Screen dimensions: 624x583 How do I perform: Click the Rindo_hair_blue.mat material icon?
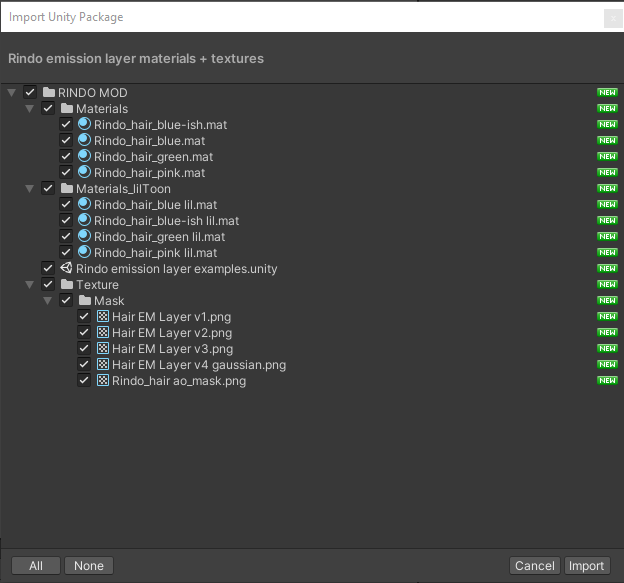pyautogui.click(x=84, y=140)
